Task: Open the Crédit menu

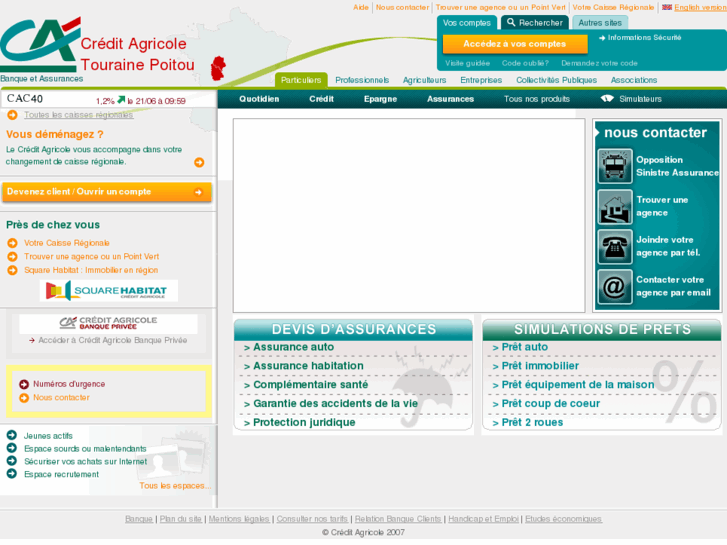Action: (x=321, y=99)
